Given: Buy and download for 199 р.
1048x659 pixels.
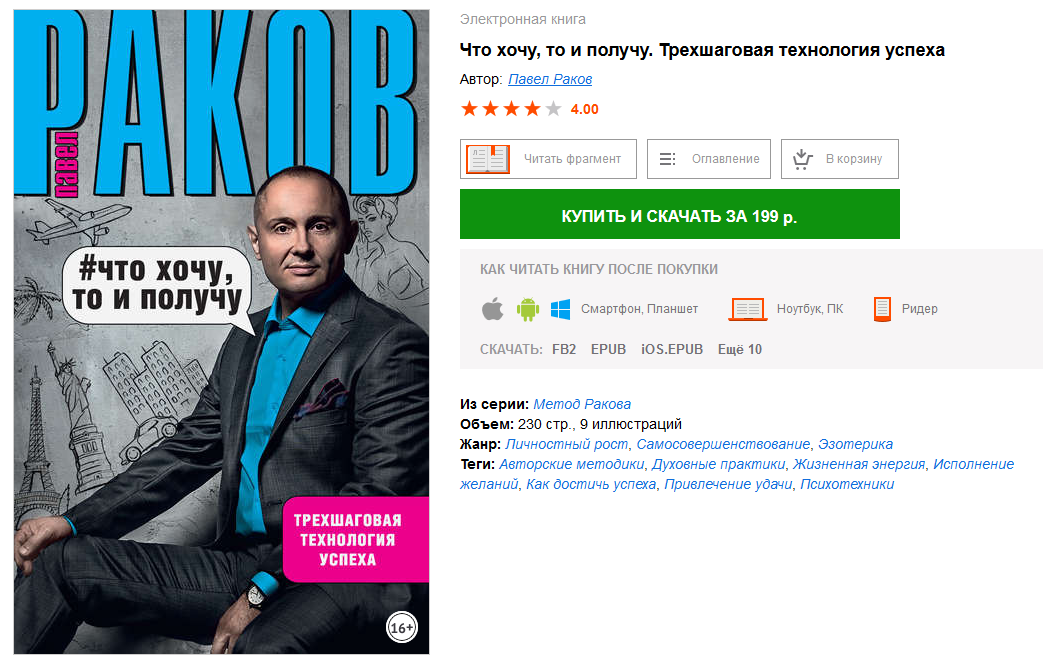Looking at the screenshot, I should pos(679,214).
